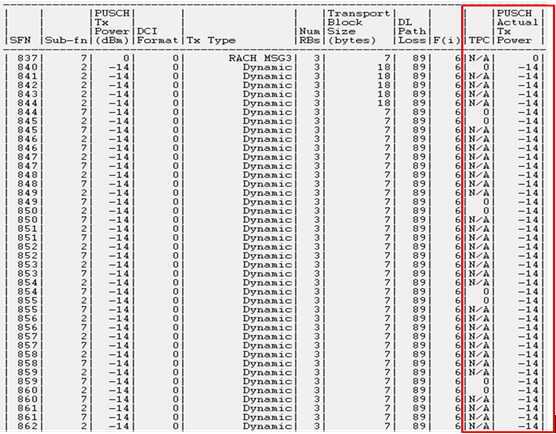
Task: Click the DL Path Loss column header
Action: pyautogui.click(x=411, y=32)
